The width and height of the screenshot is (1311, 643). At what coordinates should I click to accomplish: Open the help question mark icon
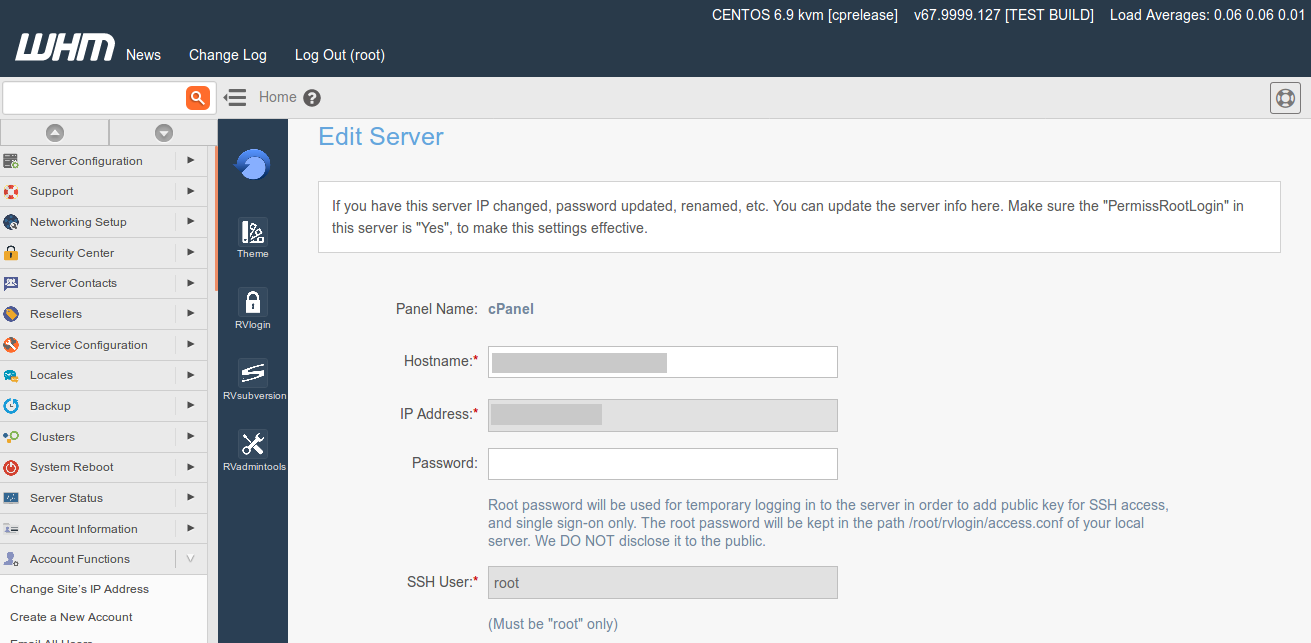312,98
